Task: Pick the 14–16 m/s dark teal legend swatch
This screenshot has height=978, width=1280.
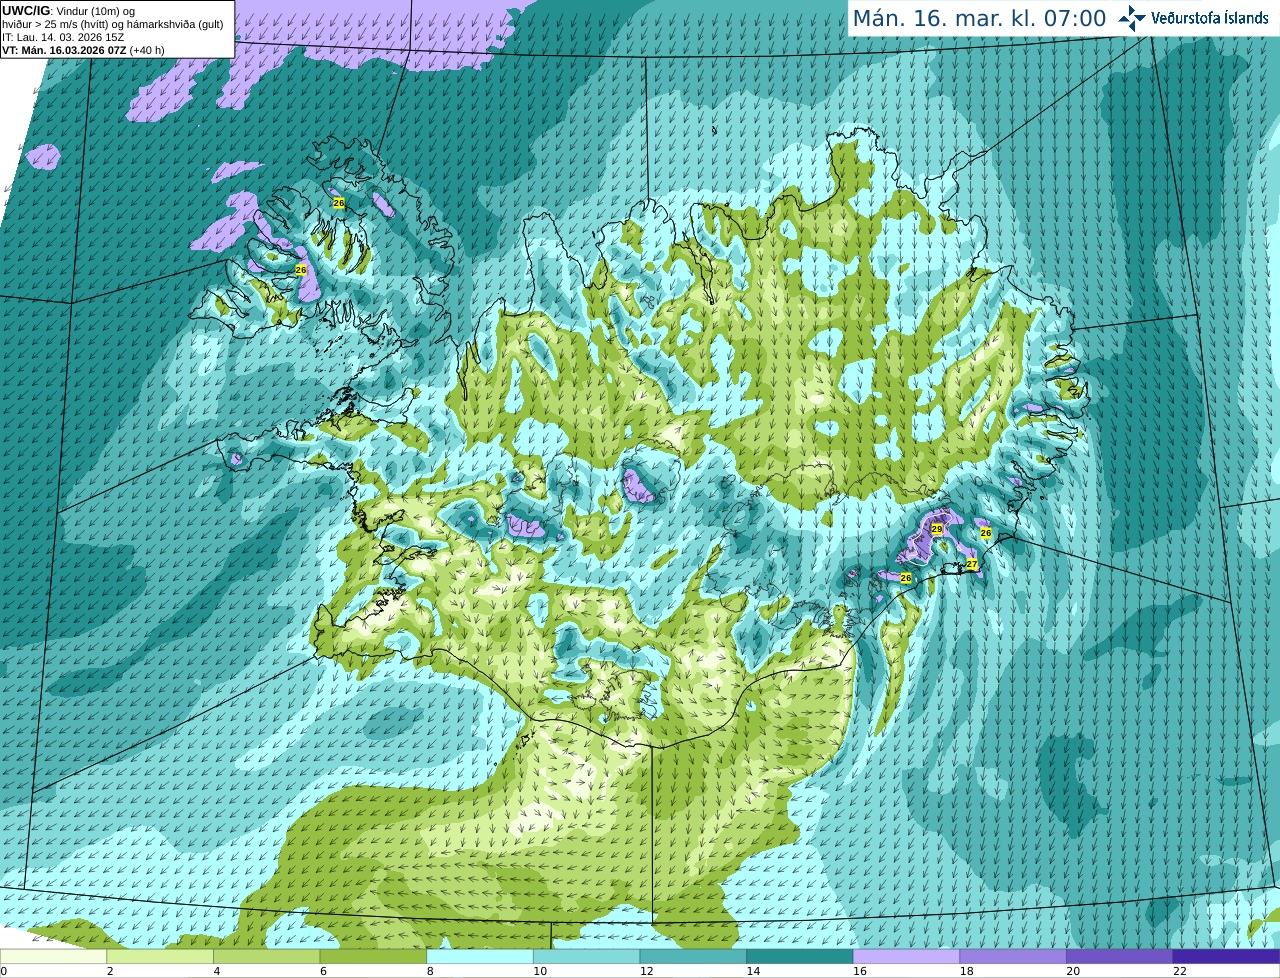Action: tap(799, 956)
